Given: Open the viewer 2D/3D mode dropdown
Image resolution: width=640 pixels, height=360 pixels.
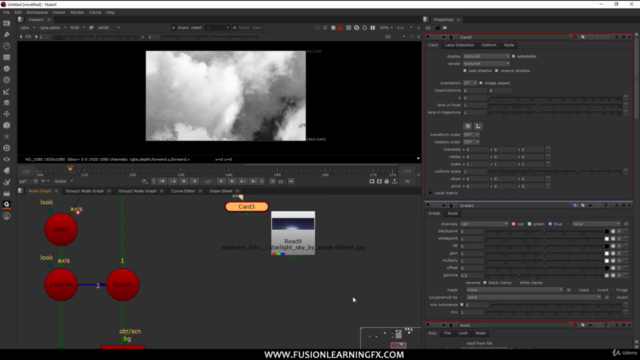Looking at the screenshot, I should coord(395,37).
